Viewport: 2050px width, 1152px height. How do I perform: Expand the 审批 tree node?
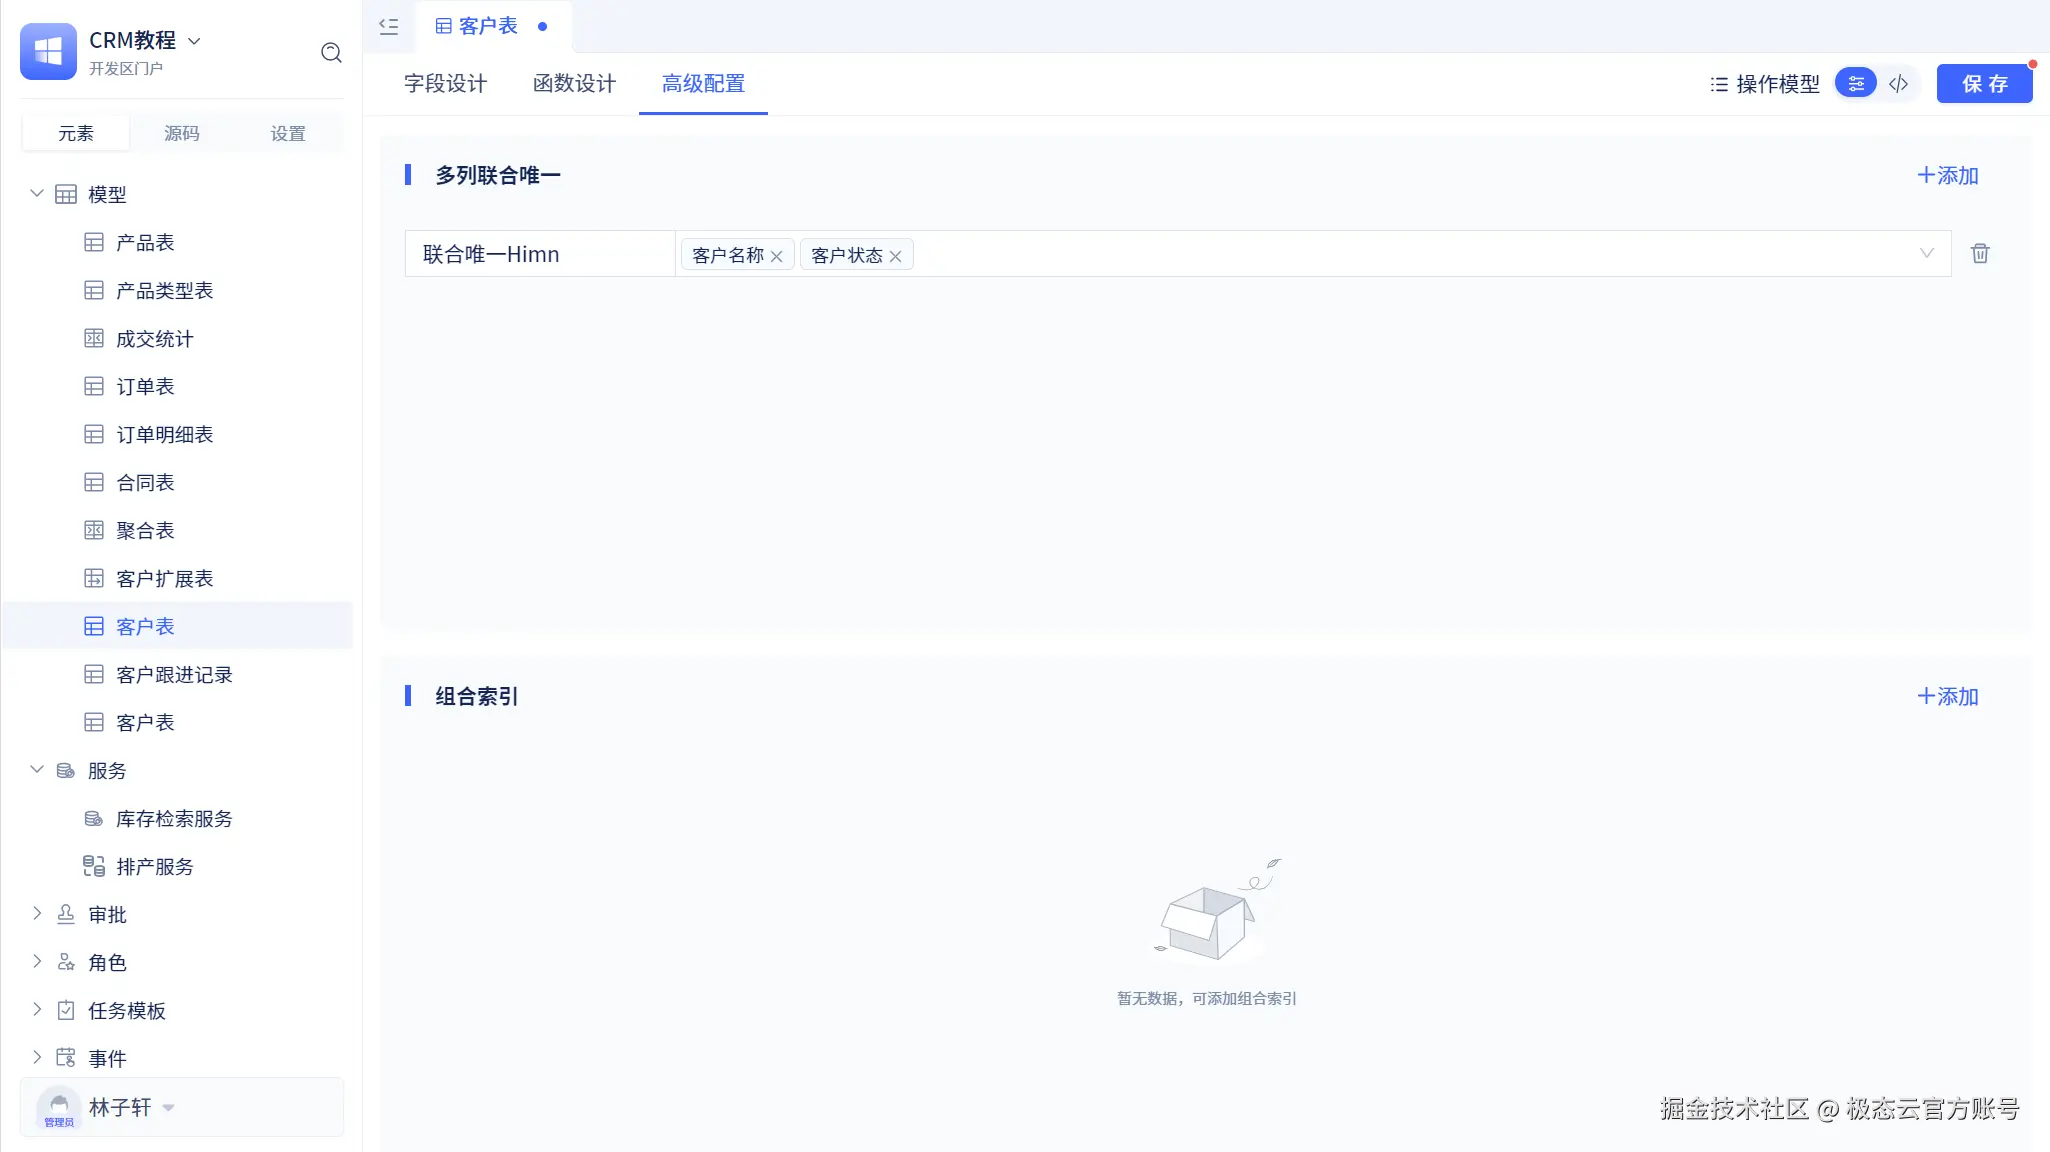point(37,914)
